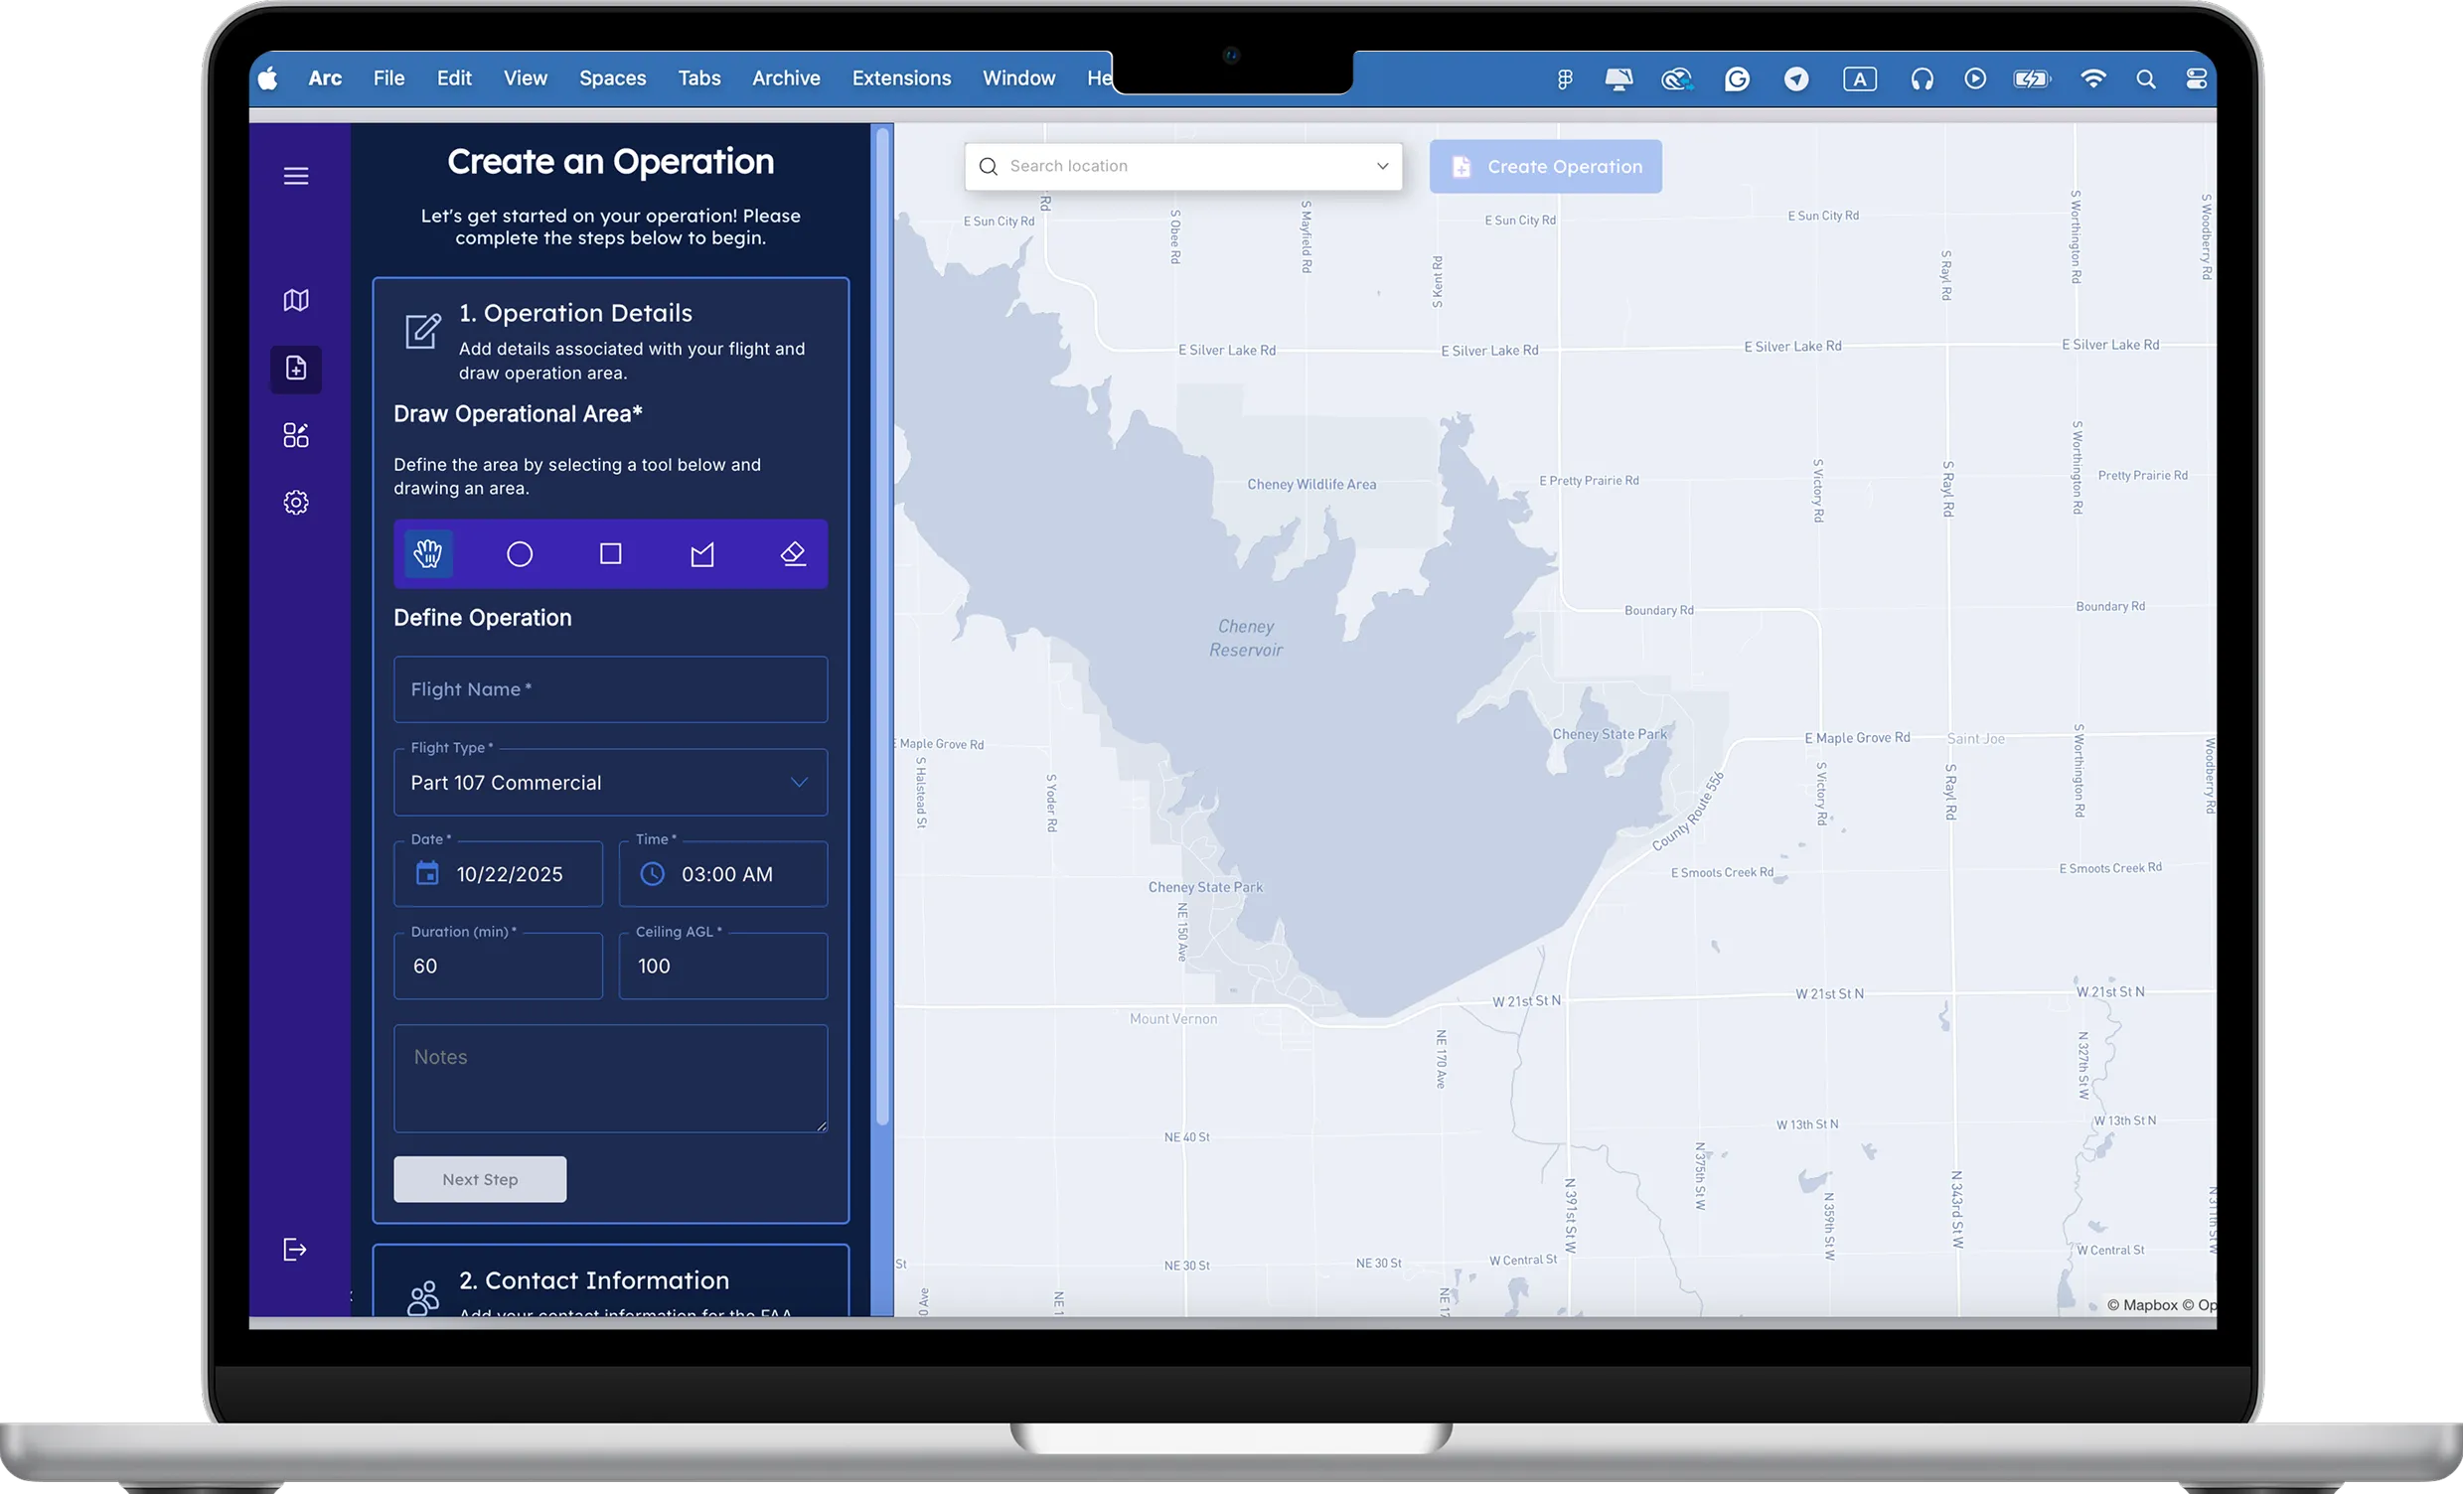Open the dashboard widgets sidebar icon
Viewport: 2464px width, 1494px height.
(296, 435)
